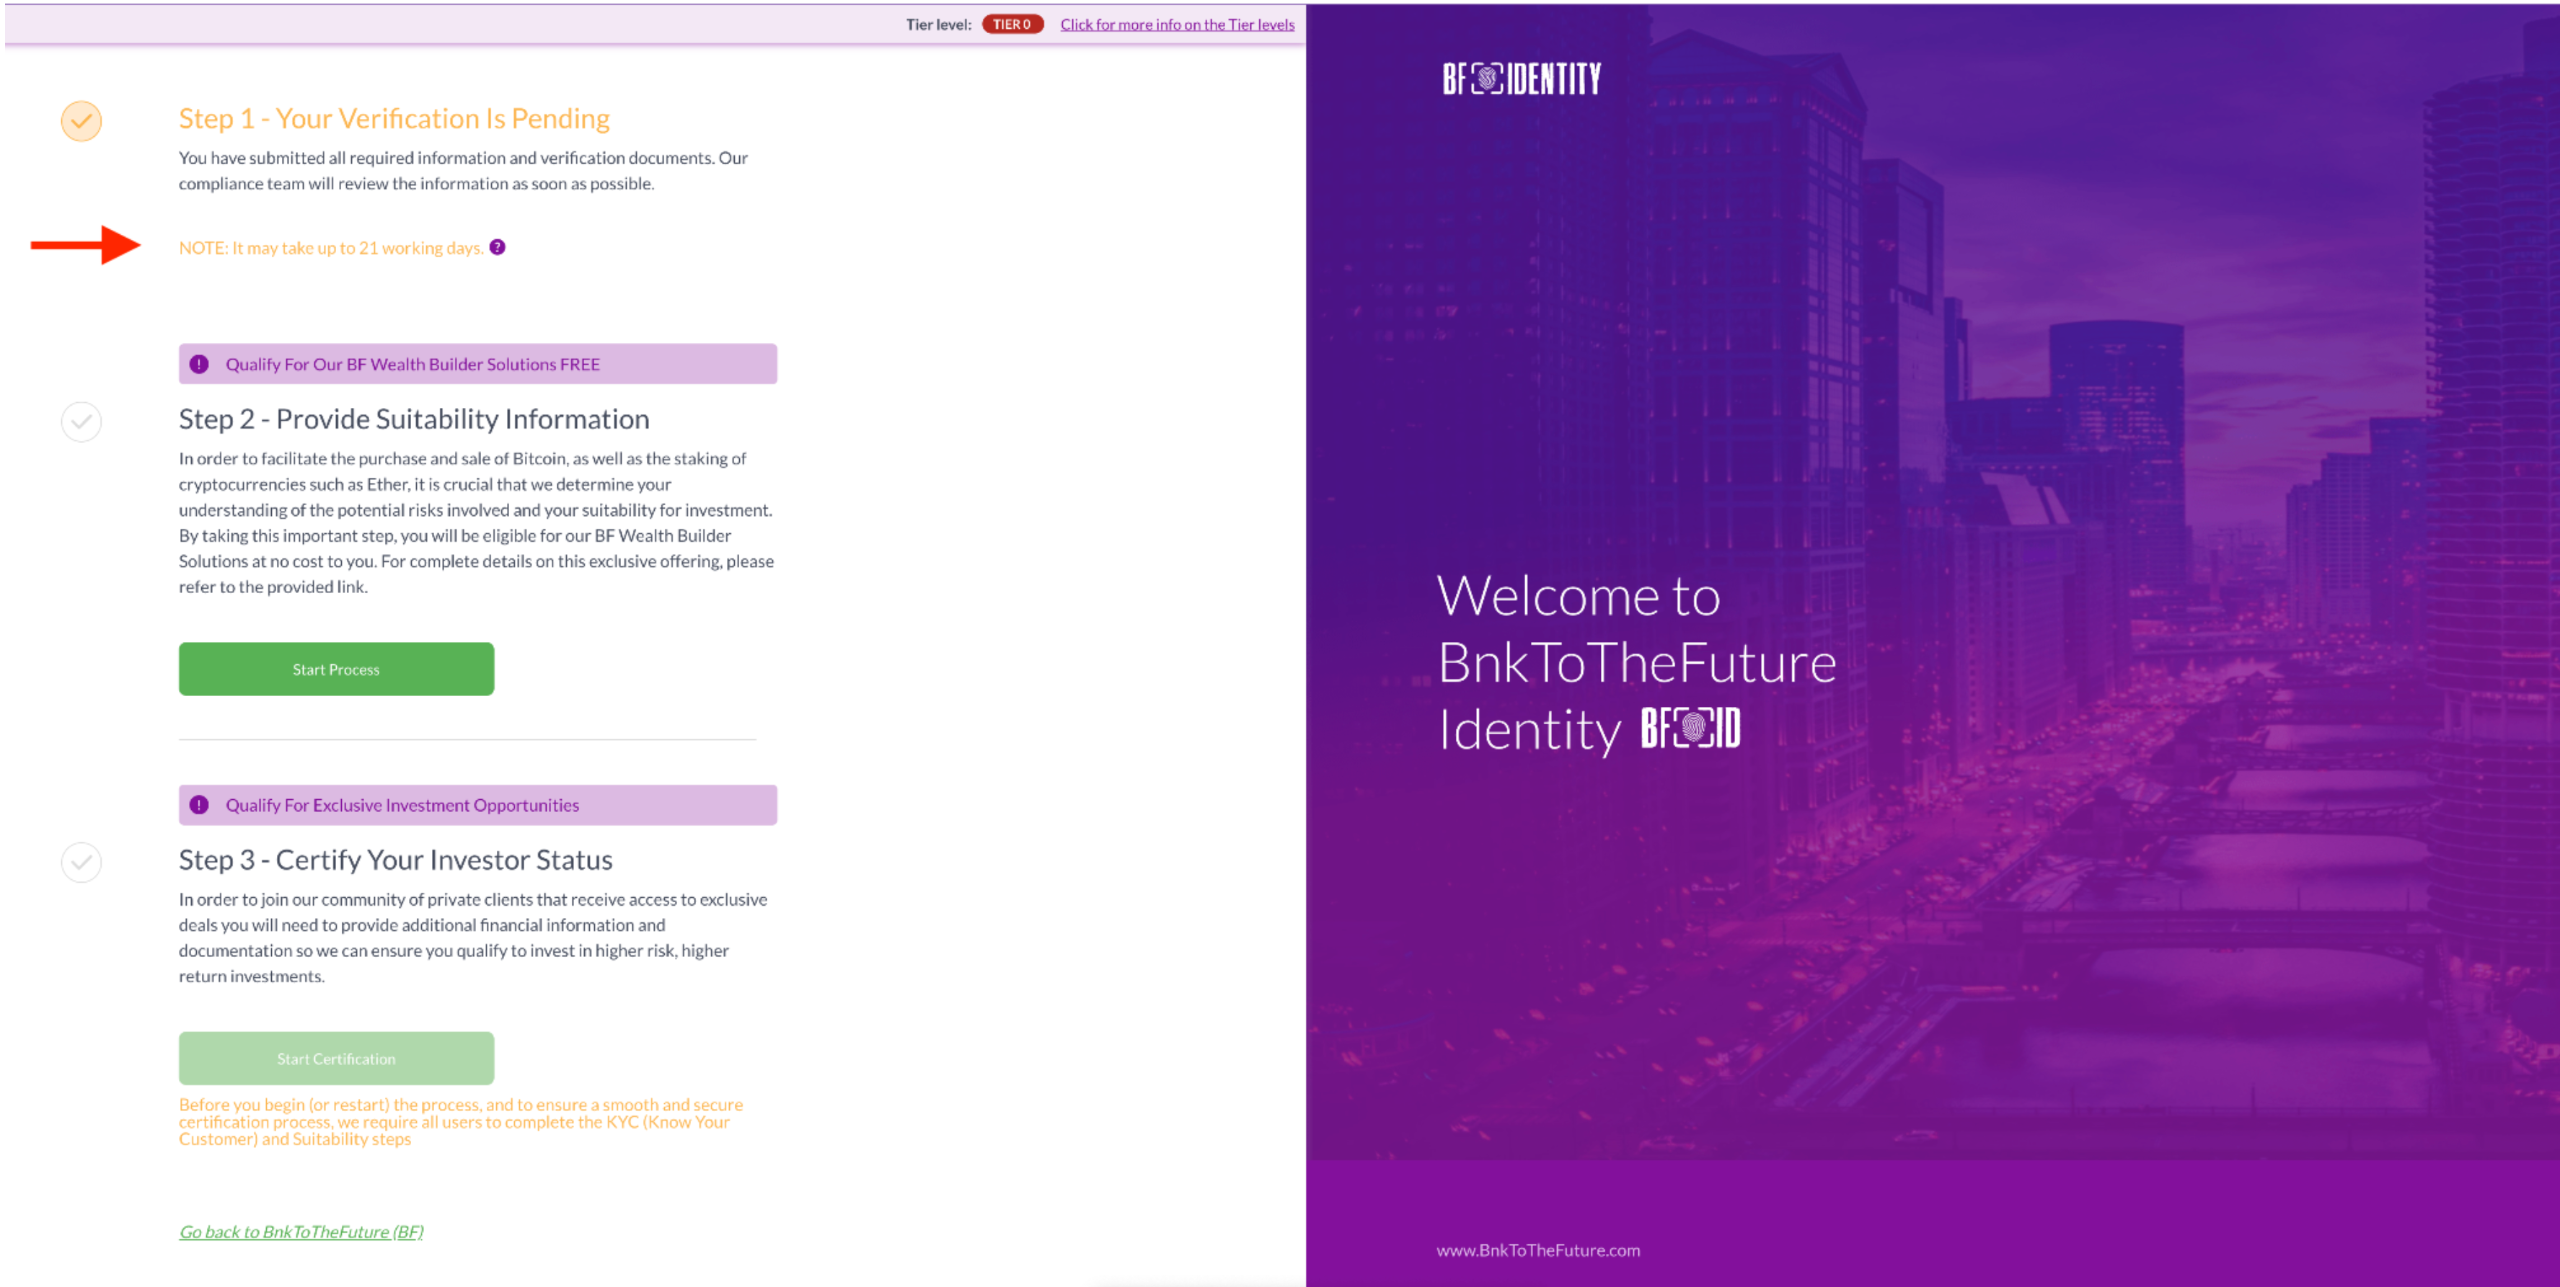Screen dimensions: 2560x1287
Task: Click Qualify For Exclusive Investment Opportunities banner
Action: pos(478,805)
